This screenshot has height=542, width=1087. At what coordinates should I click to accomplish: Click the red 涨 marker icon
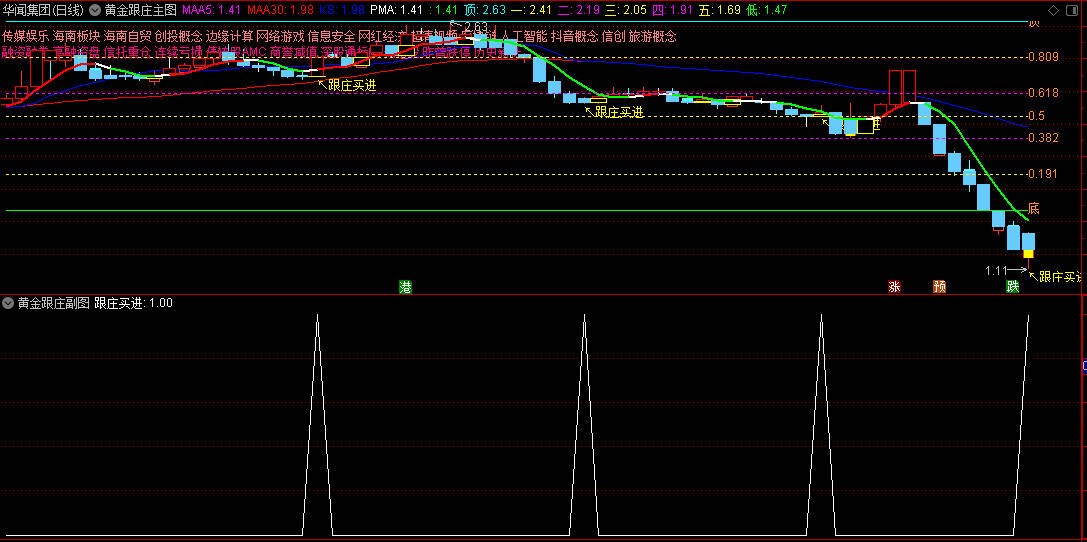tap(895, 287)
